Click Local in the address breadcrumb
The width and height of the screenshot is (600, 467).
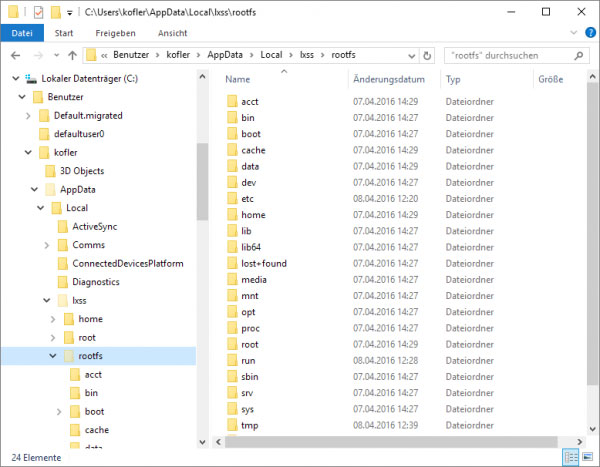pos(271,55)
